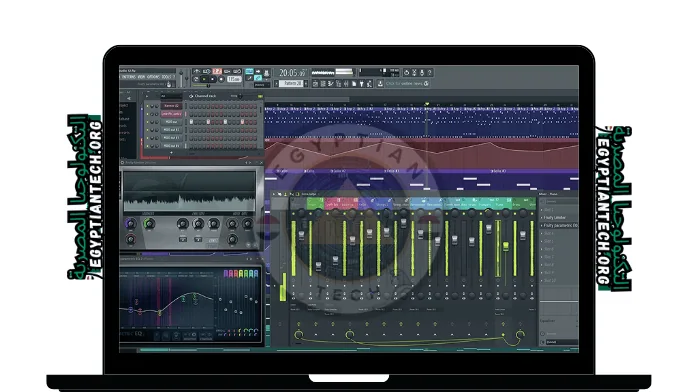Open the OPTIONS menu
The image size is (698, 392).
(x=154, y=77)
